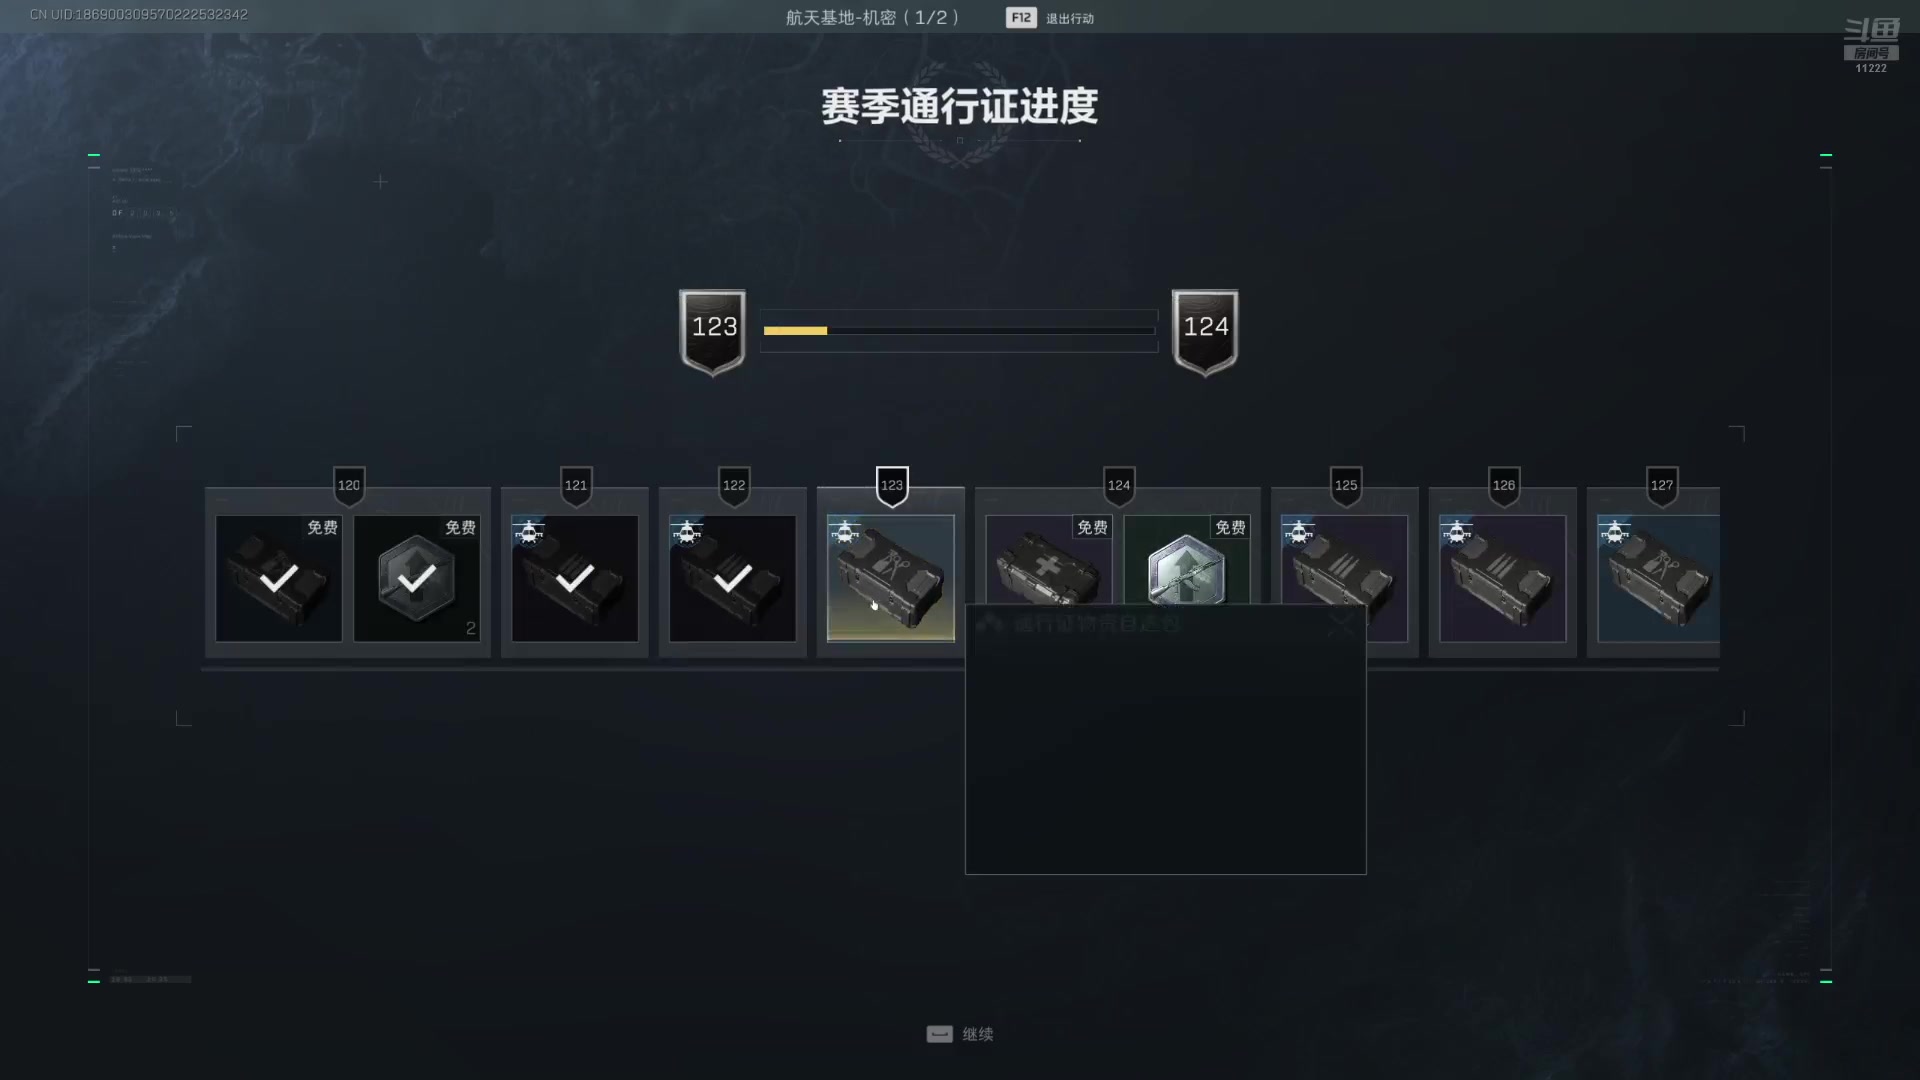Click the level 123 shield badge
The width and height of the screenshot is (1920, 1080).
tap(713, 332)
